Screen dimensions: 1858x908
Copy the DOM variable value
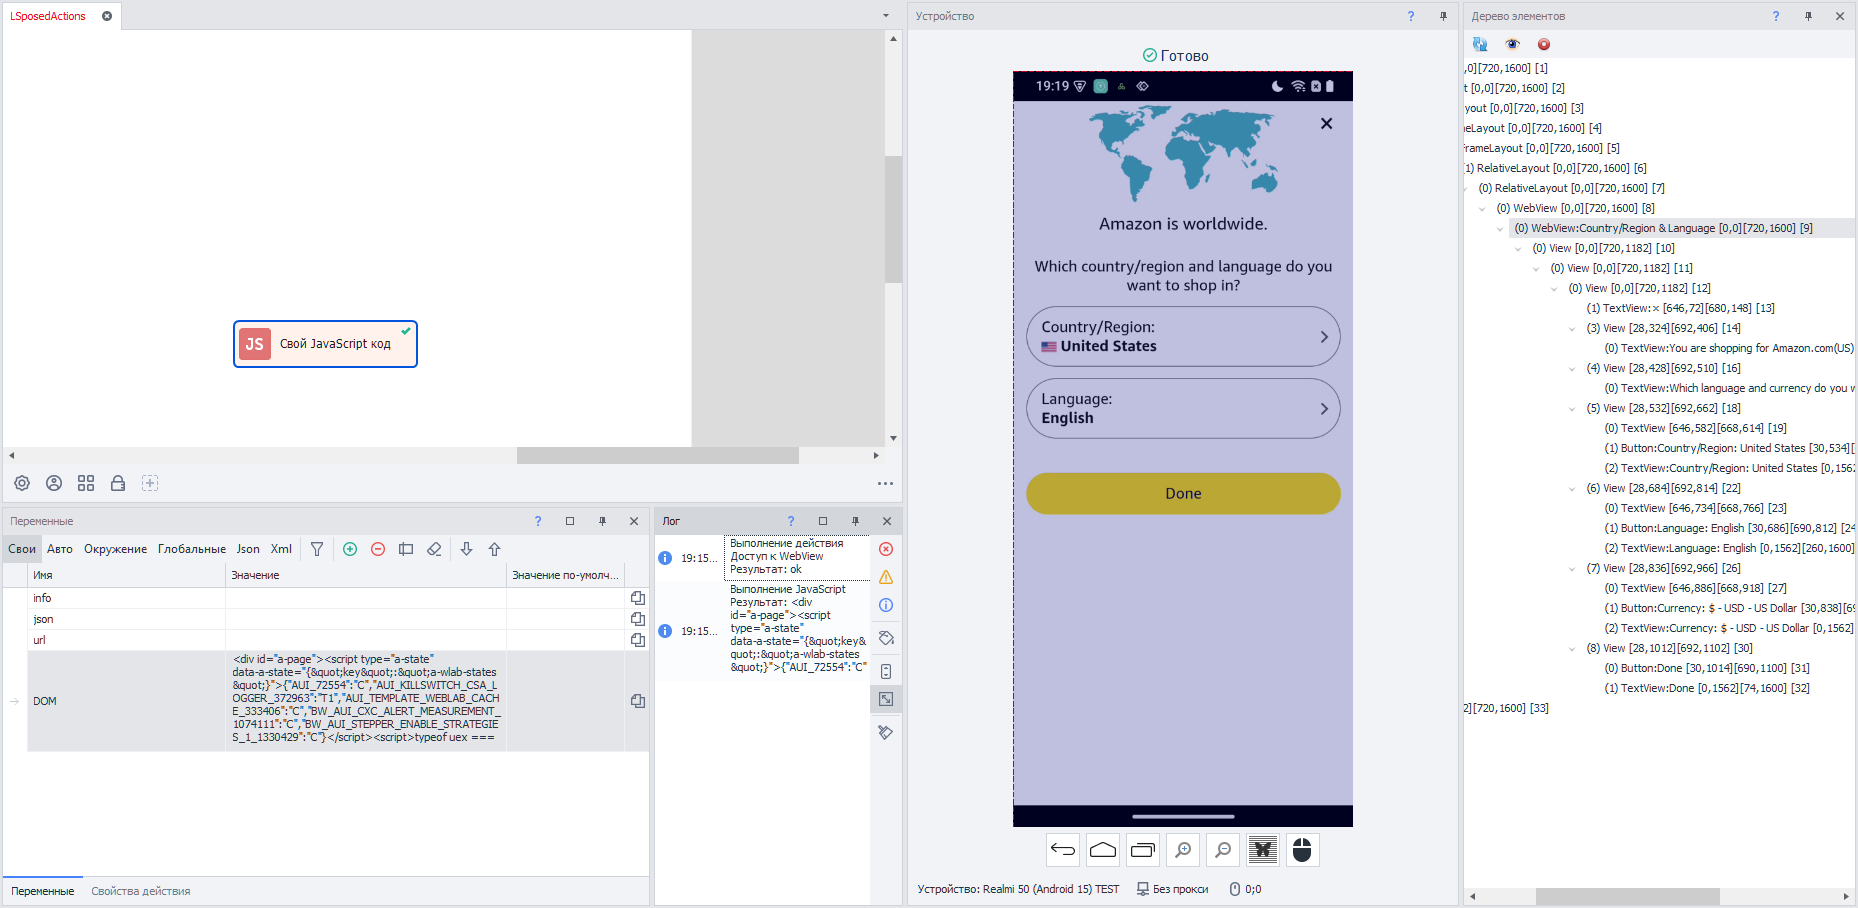pos(637,701)
